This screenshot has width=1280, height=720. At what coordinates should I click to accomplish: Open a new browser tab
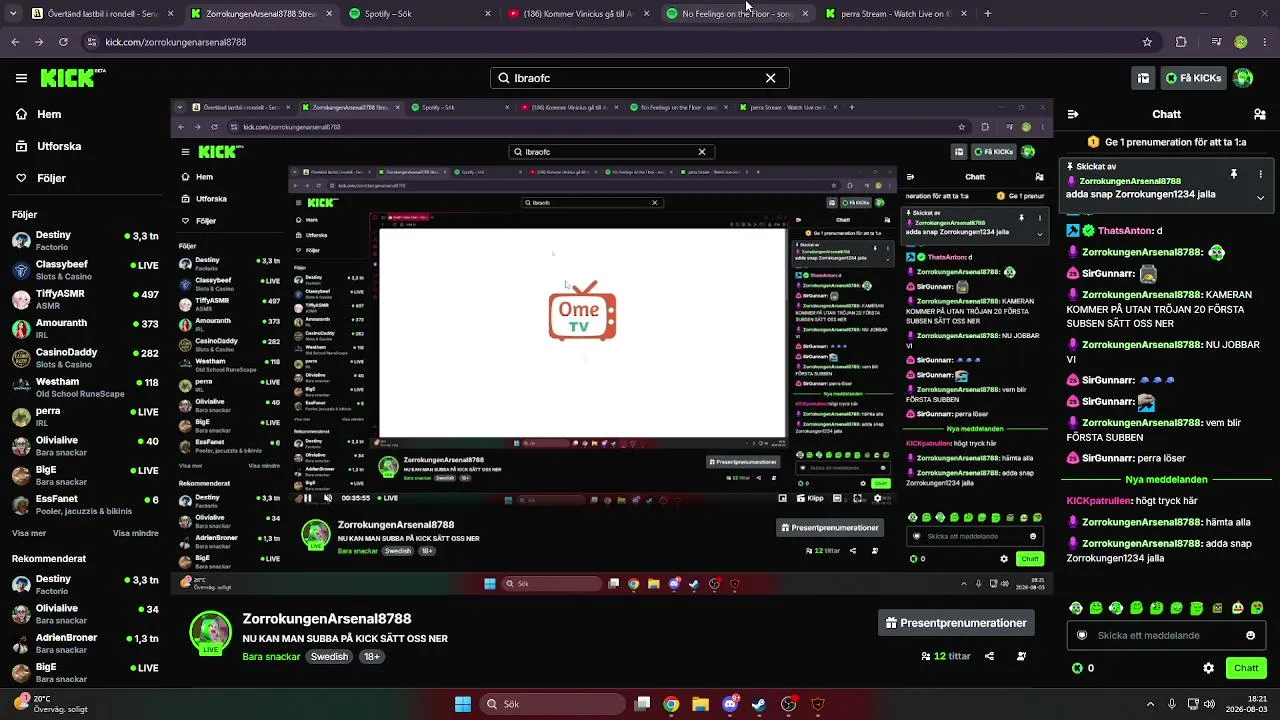click(x=988, y=14)
